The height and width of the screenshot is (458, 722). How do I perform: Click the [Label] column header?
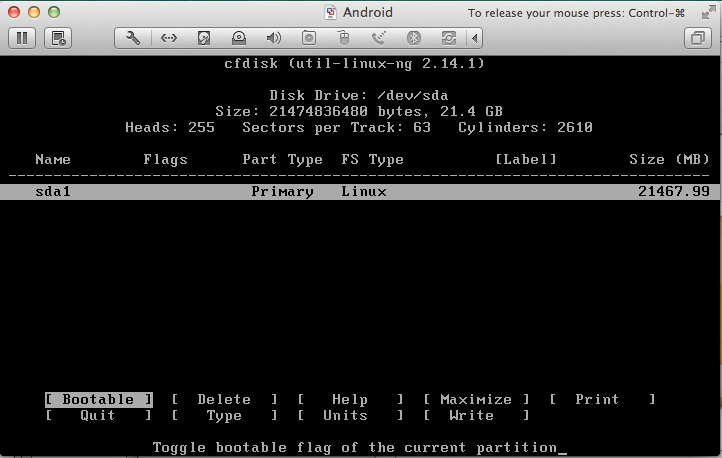pyautogui.click(x=525, y=160)
